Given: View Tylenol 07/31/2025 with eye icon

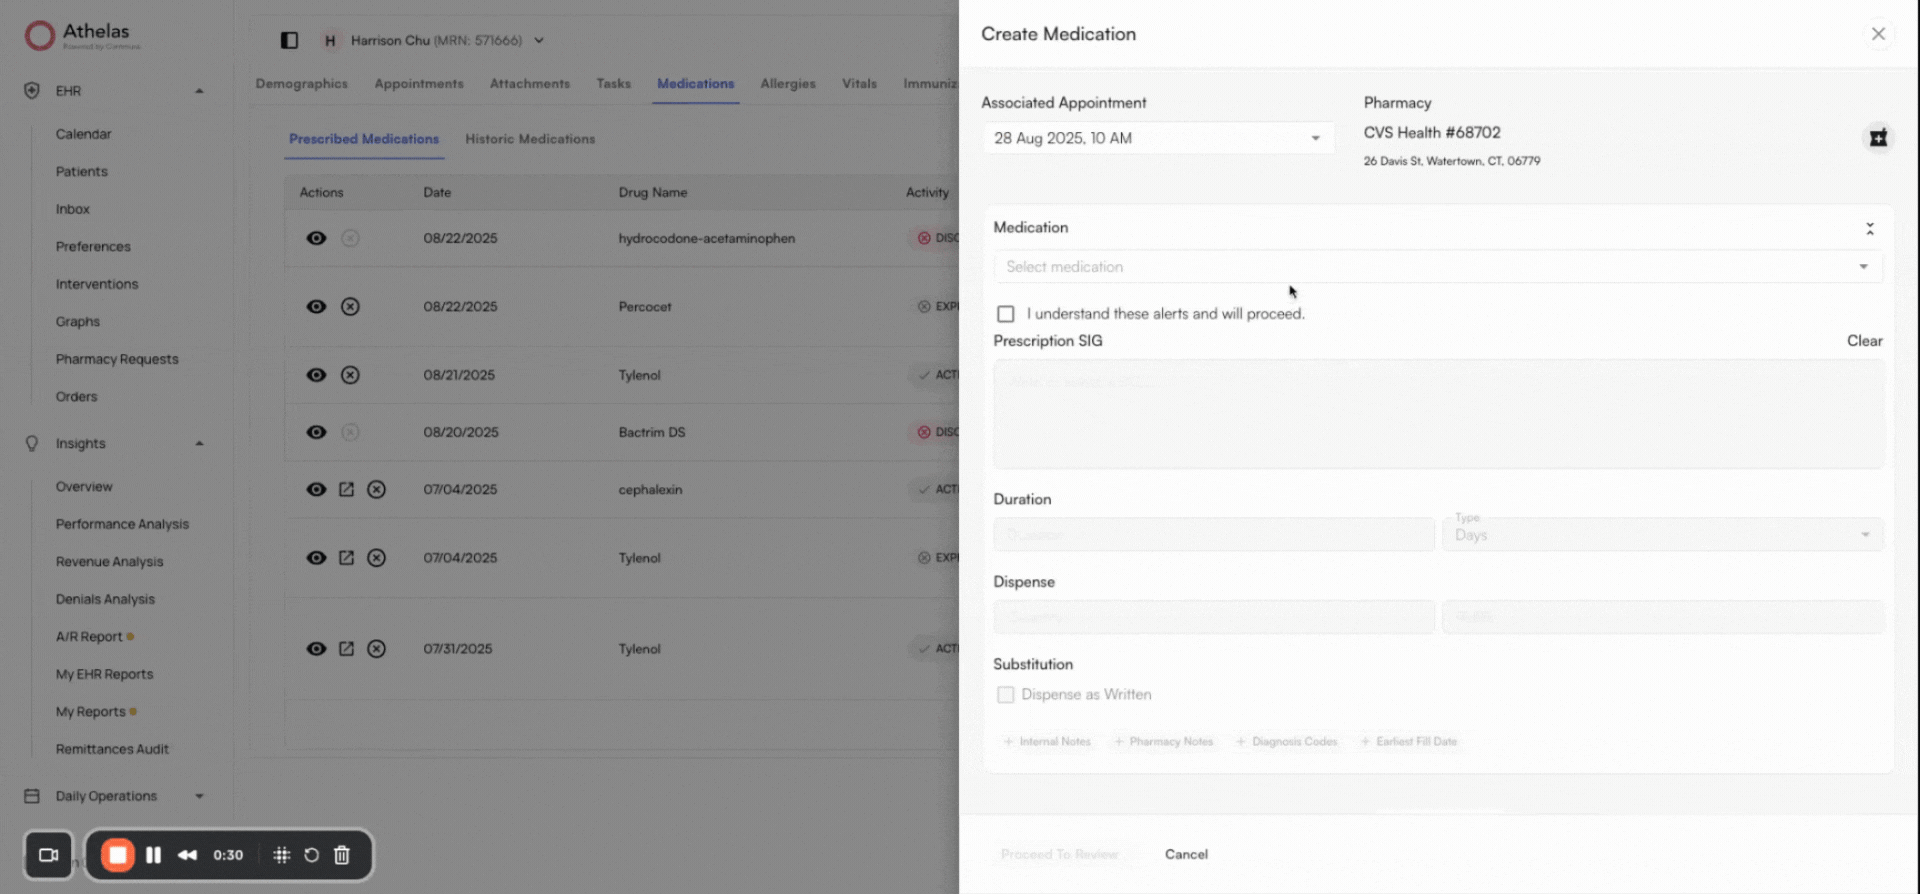Looking at the screenshot, I should tap(316, 649).
